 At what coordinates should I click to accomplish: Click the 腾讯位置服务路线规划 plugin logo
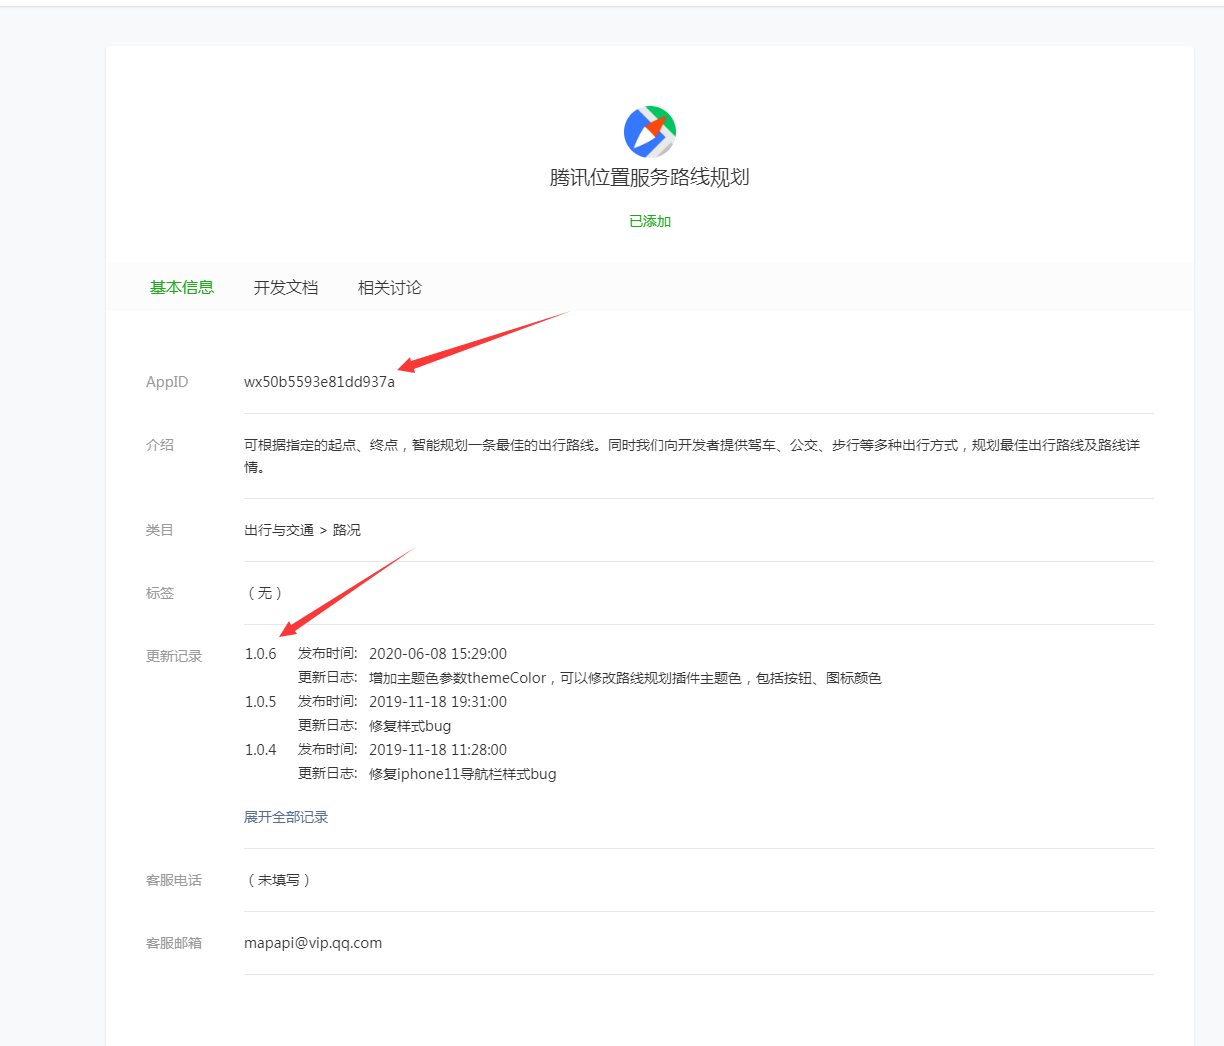tap(650, 131)
